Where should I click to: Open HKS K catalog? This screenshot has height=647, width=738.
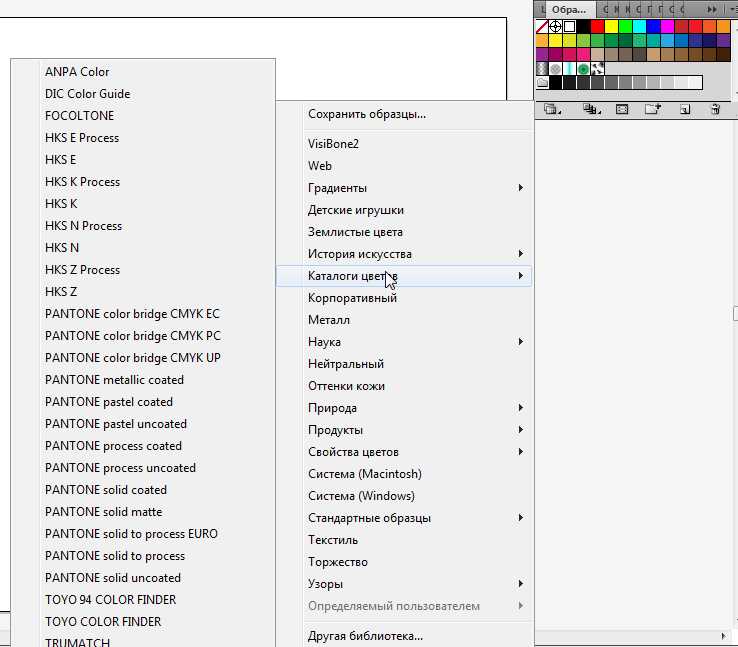[143, 204]
